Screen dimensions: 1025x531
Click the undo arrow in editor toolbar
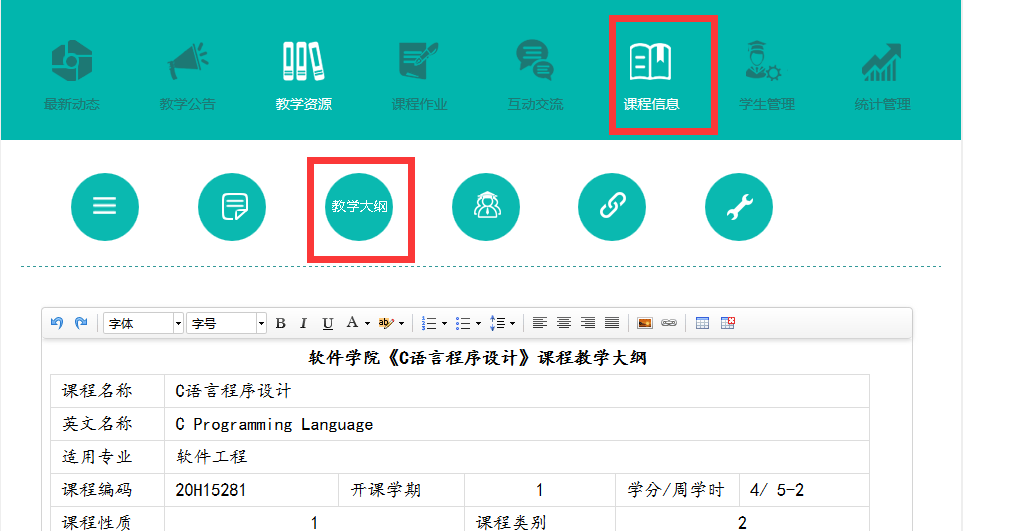click(57, 323)
